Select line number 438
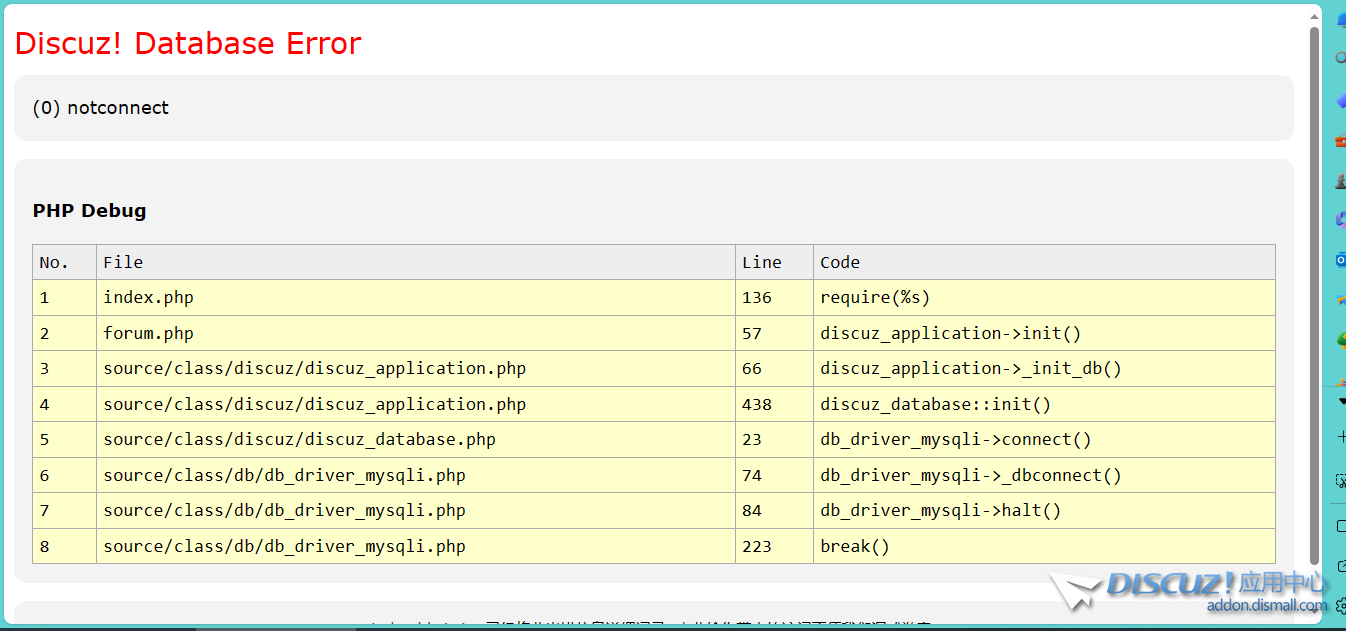 pos(757,405)
